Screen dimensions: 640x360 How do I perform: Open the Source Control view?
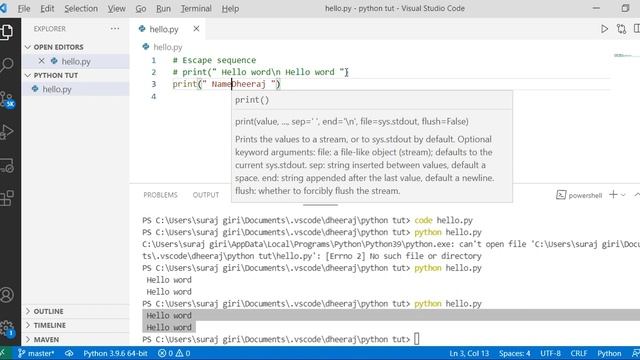[7, 99]
